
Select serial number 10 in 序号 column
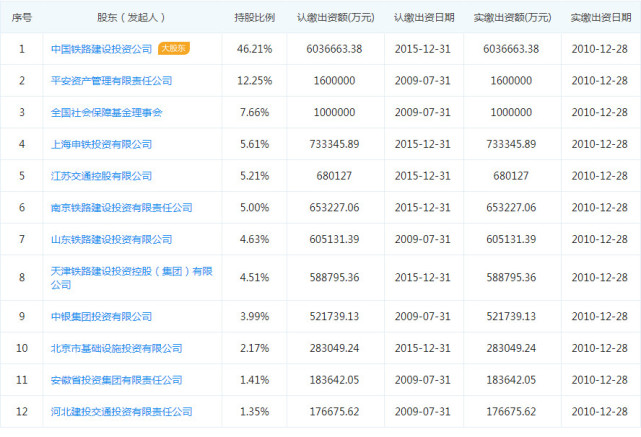[22, 348]
